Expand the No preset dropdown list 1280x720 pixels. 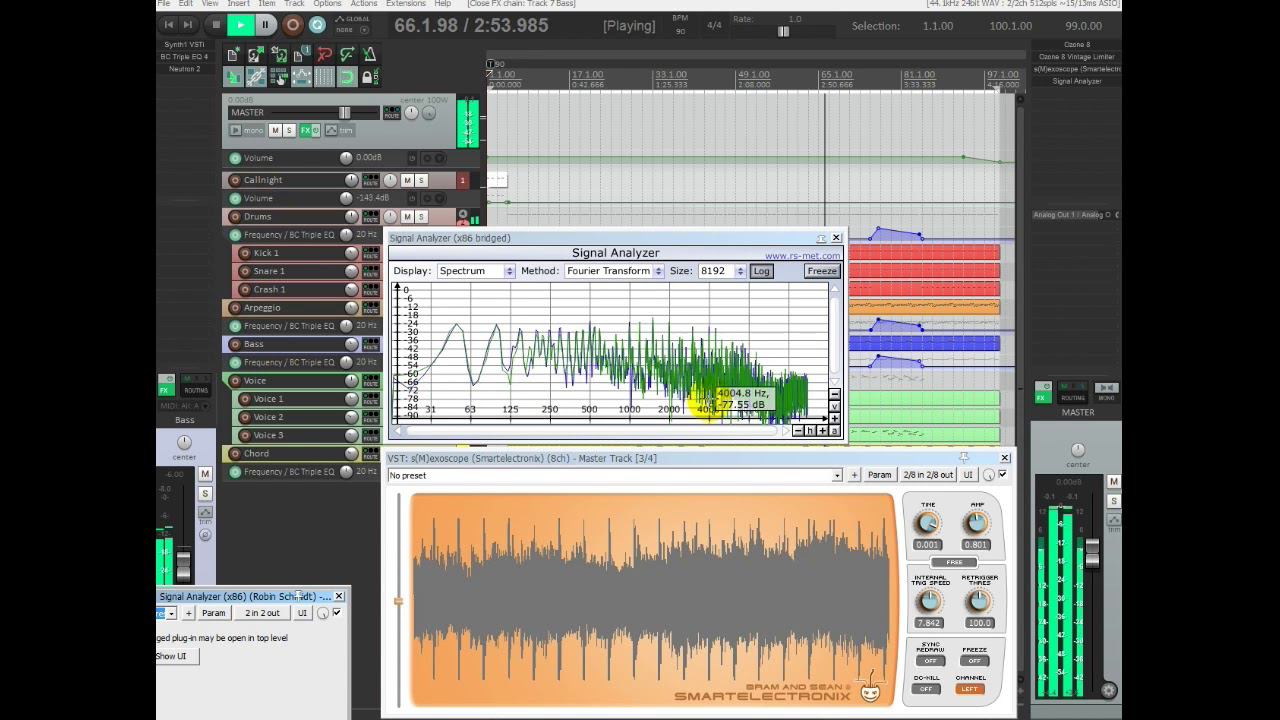tap(837, 476)
